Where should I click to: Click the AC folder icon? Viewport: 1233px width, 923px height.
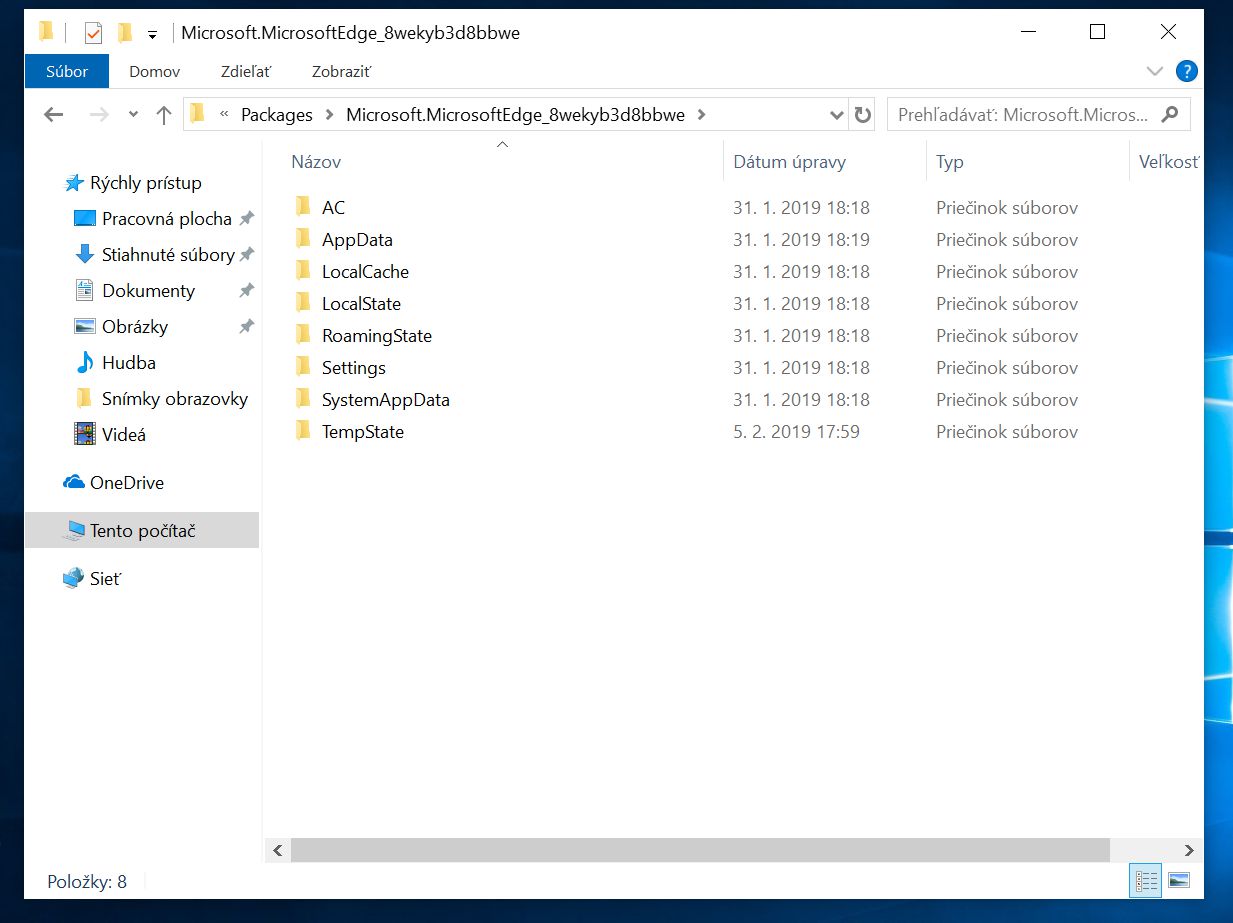click(304, 207)
